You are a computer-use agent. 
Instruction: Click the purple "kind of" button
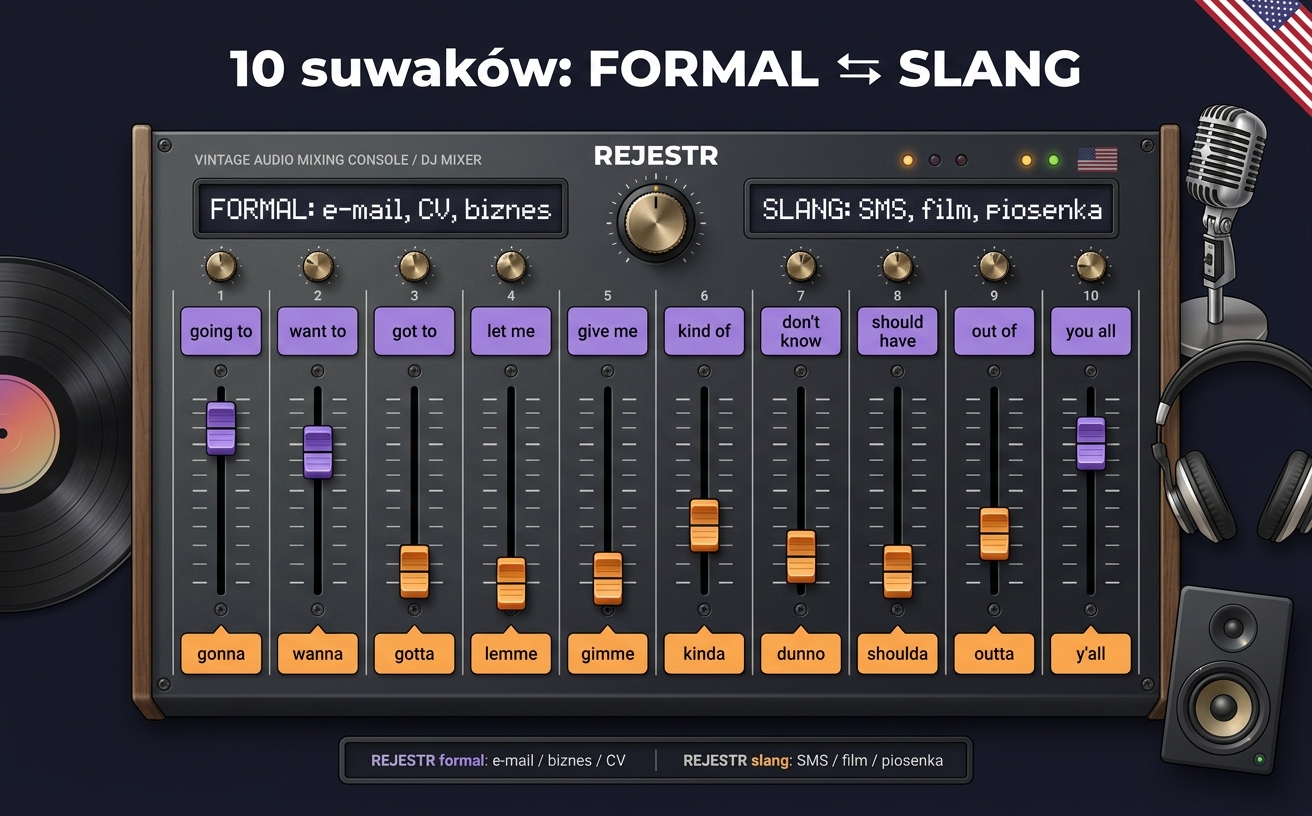704,332
